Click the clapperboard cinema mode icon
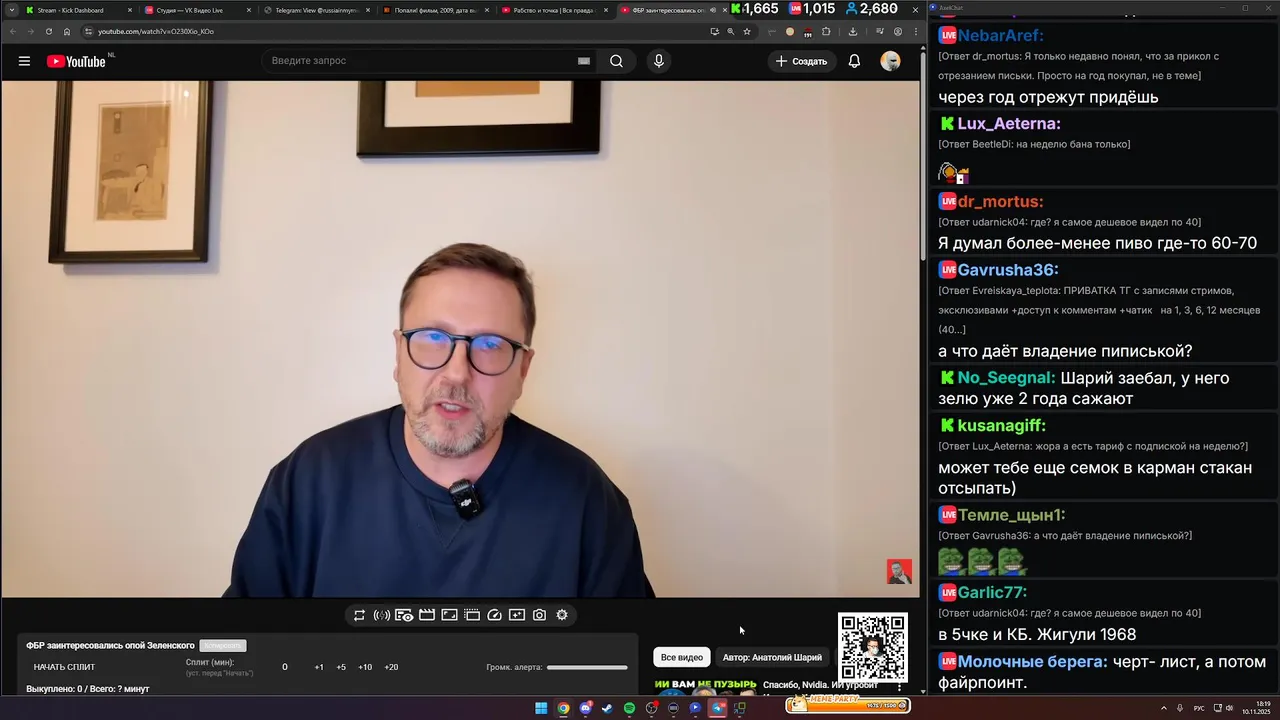This screenshot has width=1280, height=720. coord(427,615)
